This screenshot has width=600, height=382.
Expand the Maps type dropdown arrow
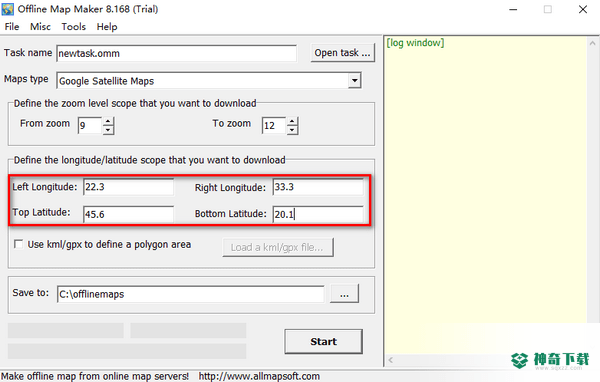pyautogui.click(x=355, y=81)
